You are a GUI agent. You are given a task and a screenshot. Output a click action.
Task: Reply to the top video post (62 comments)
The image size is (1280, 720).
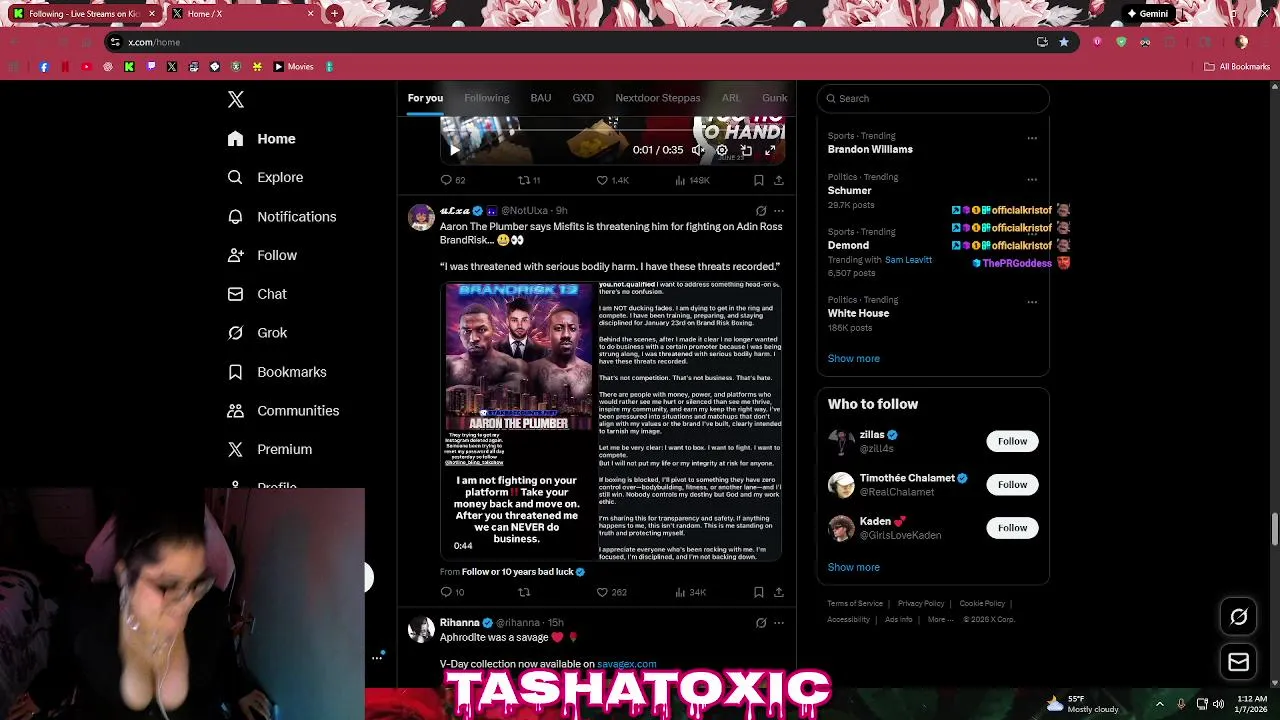pyautogui.click(x=453, y=180)
